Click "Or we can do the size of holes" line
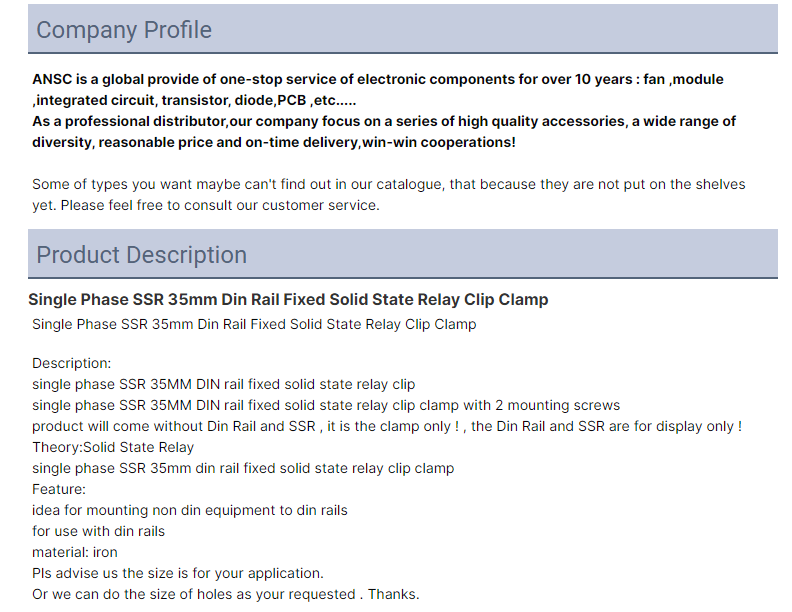 coord(226,594)
